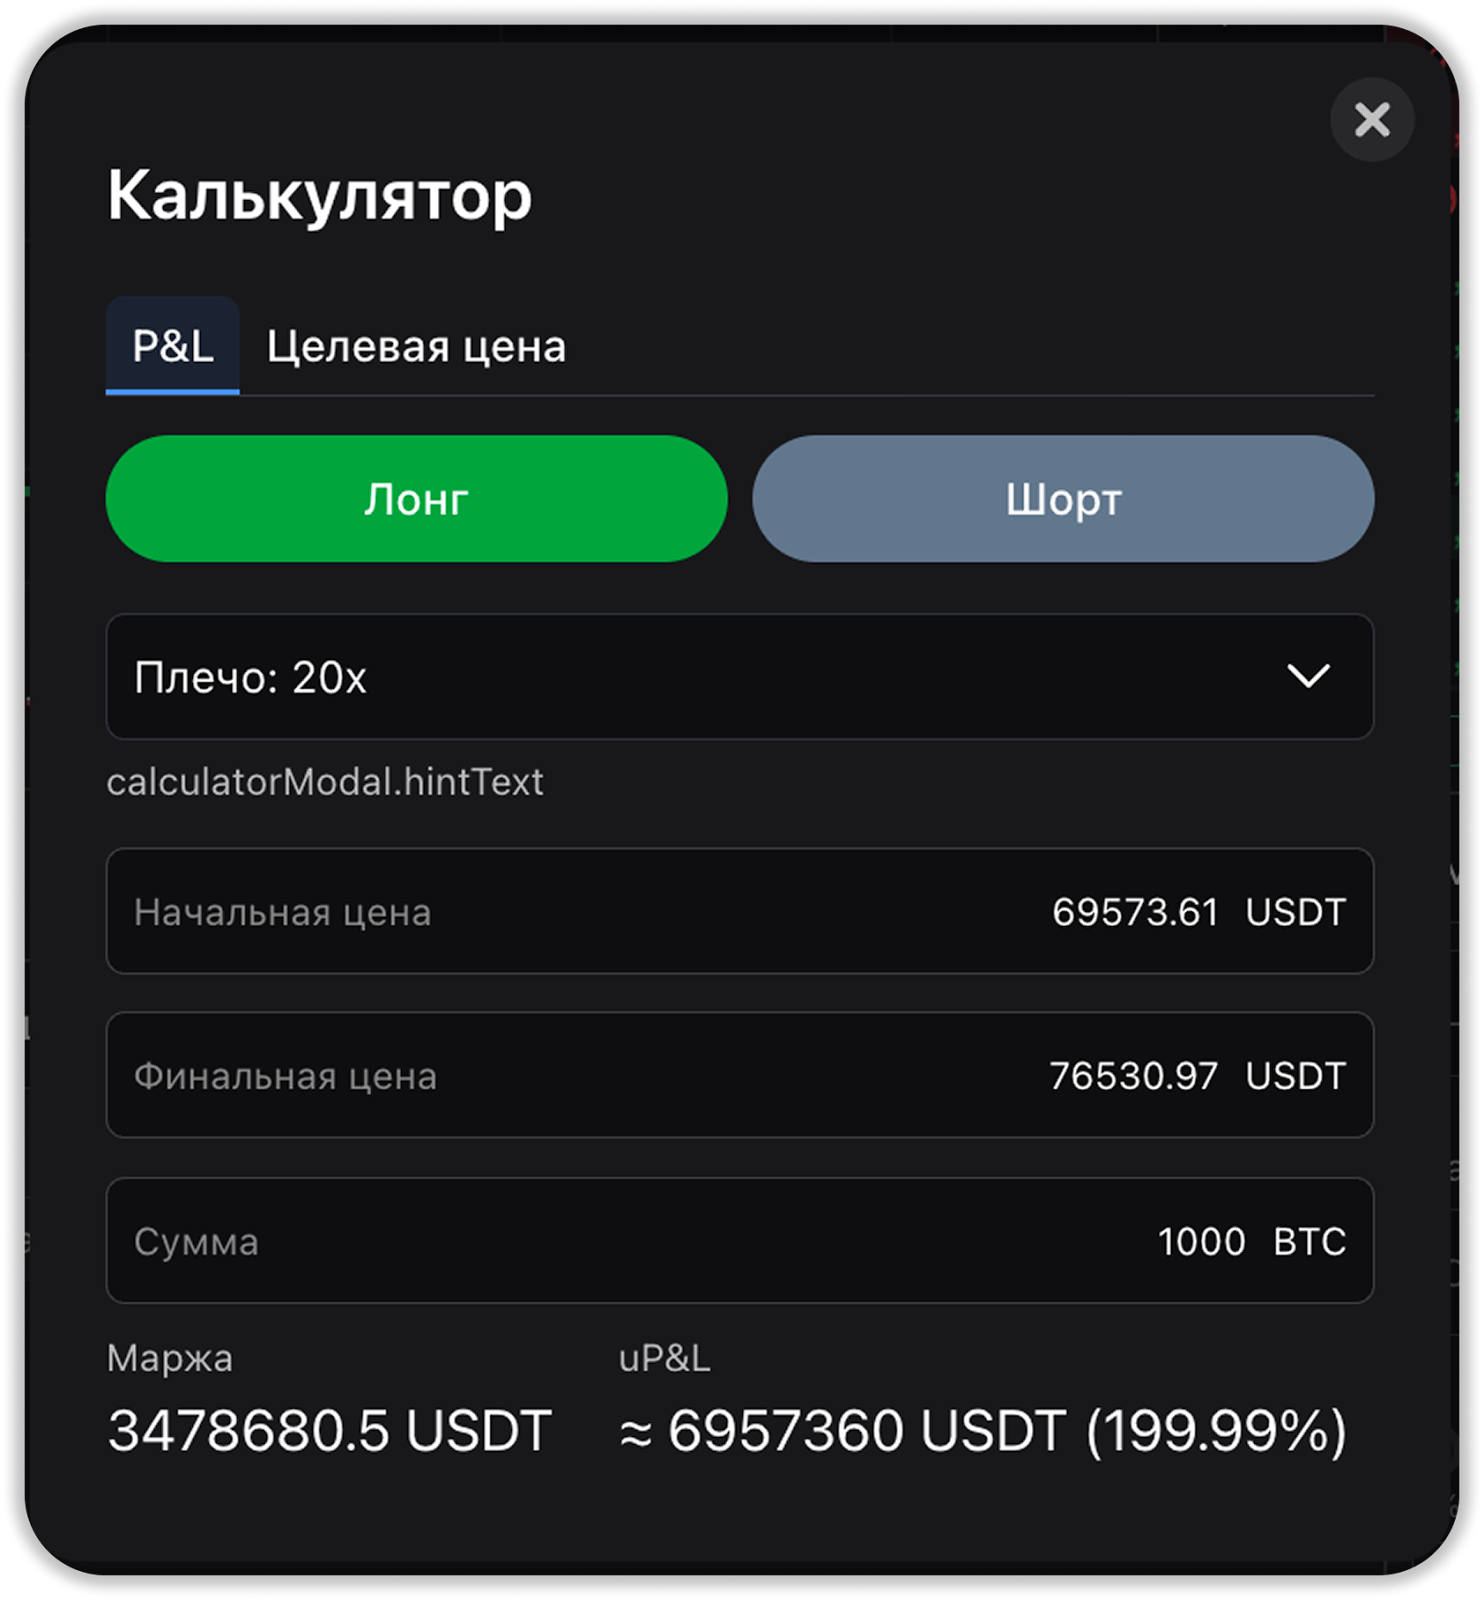The height and width of the screenshot is (1600, 1484).
Task: Click the calculatorModal.hintText hint line
Action: (325, 782)
